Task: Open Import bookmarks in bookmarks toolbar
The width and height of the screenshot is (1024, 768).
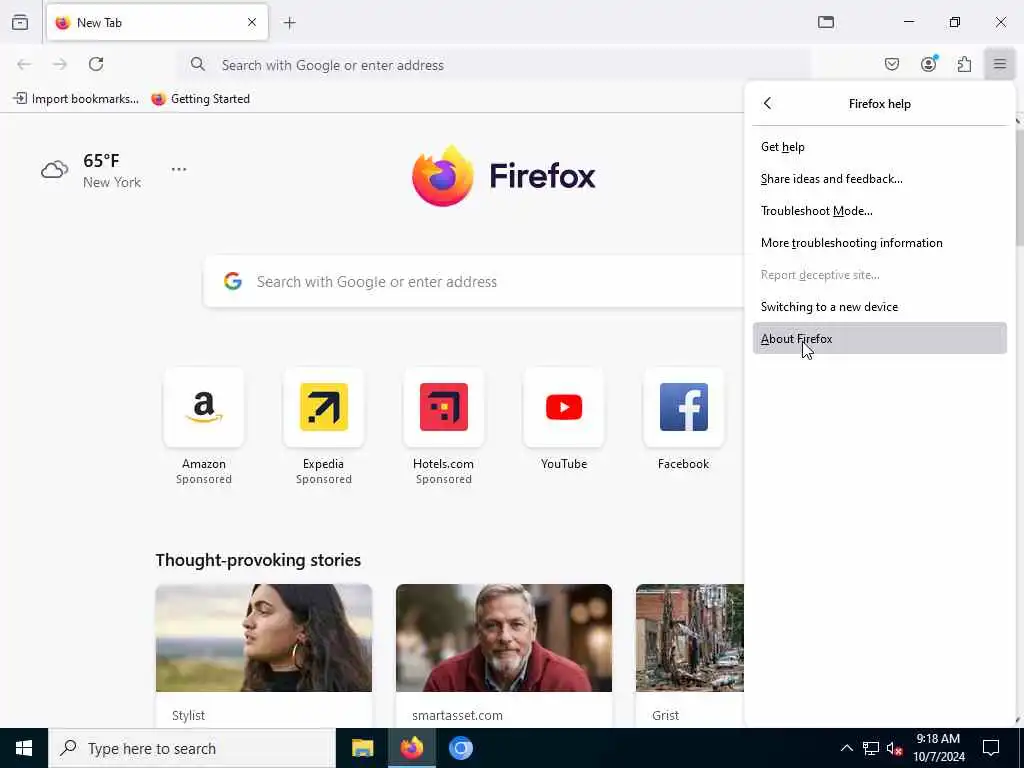Action: point(76,99)
